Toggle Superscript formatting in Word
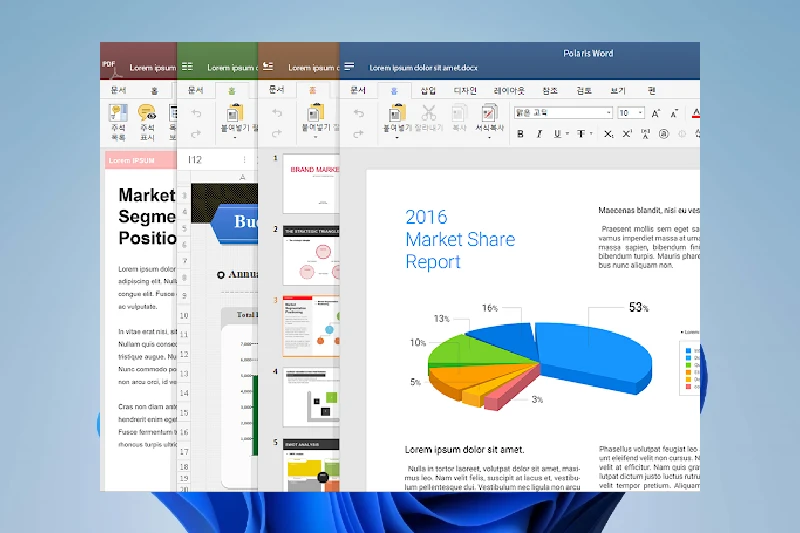 (627, 134)
